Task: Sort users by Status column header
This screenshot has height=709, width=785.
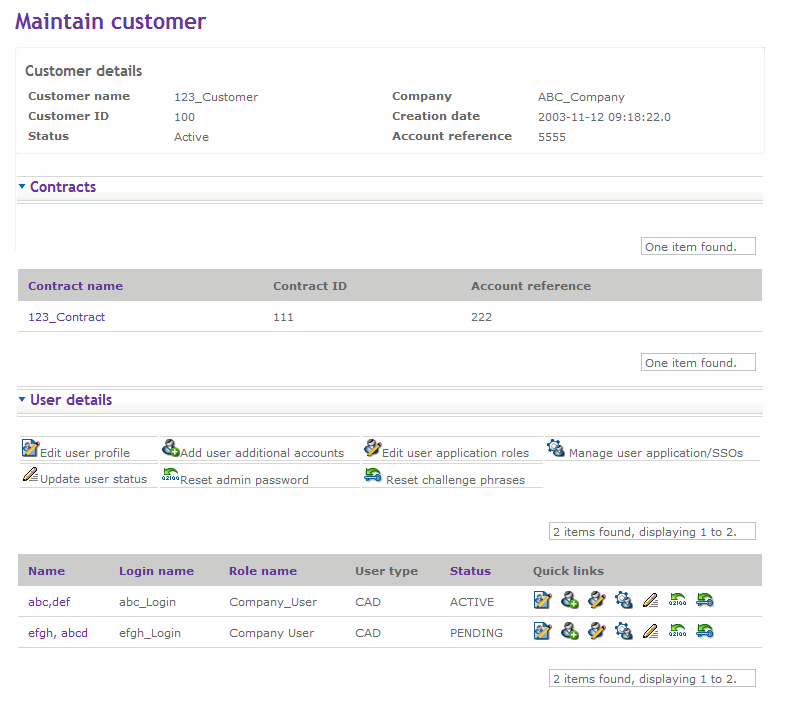Action: click(470, 571)
